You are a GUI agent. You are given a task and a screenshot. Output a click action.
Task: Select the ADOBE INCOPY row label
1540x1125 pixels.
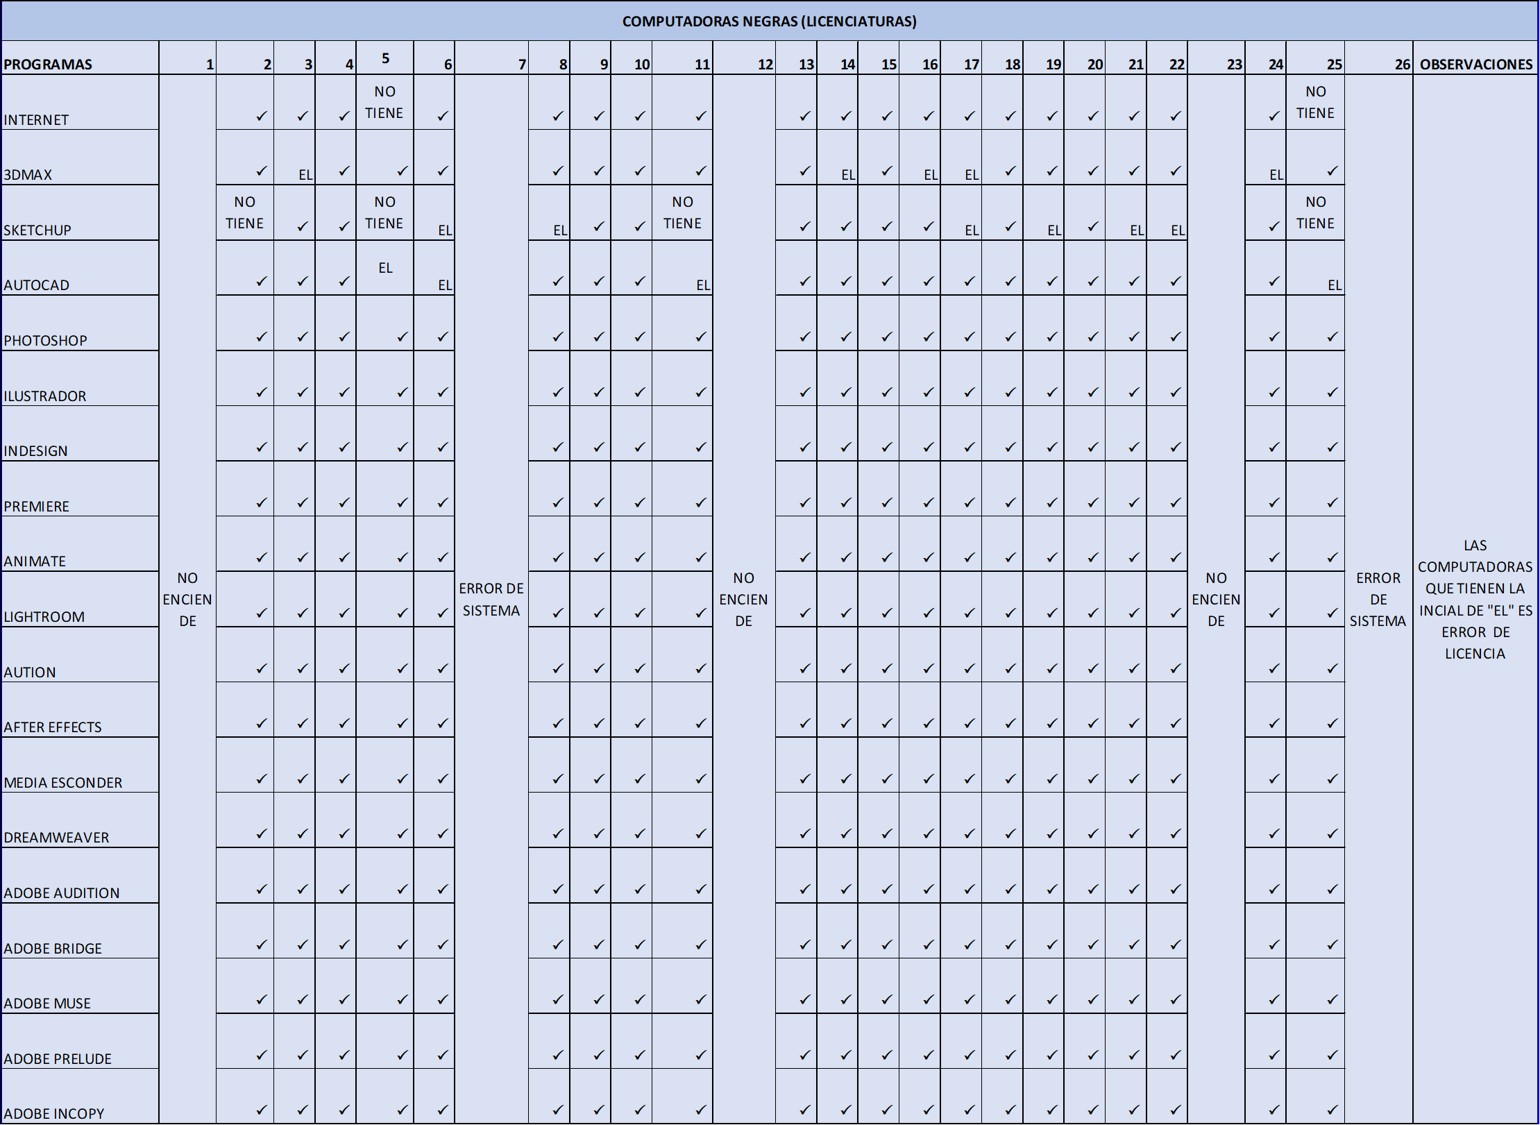tap(80, 1097)
